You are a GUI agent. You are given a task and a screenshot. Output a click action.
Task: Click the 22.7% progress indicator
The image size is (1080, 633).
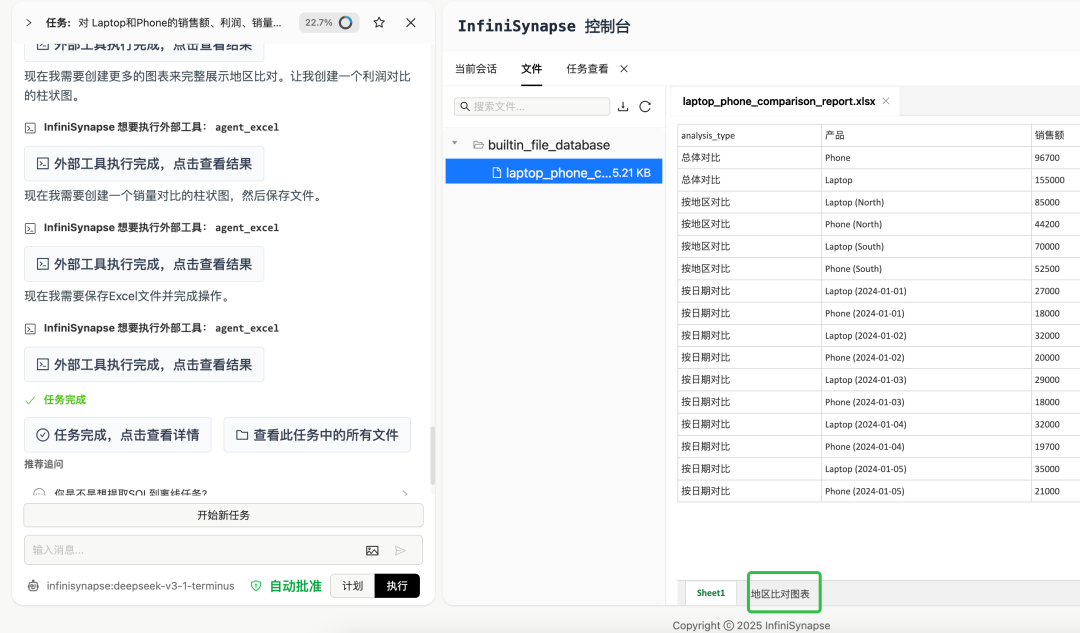tap(329, 23)
